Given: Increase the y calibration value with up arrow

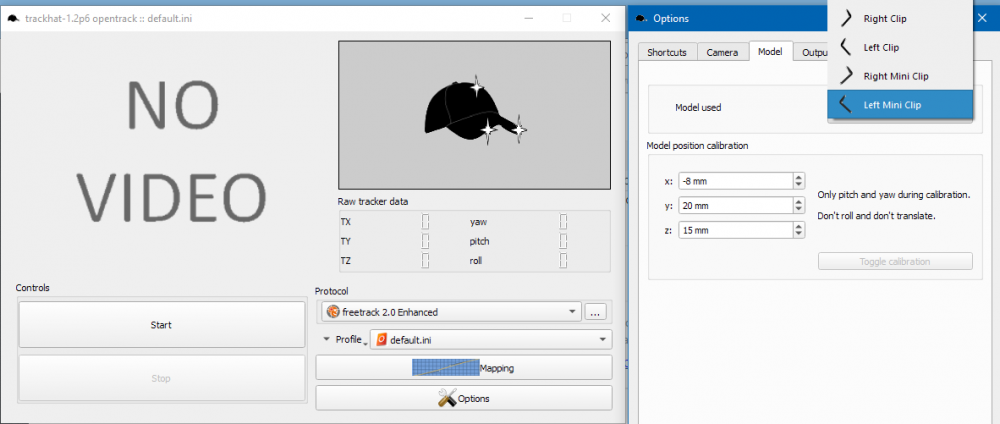Looking at the screenshot, I should point(798,201).
